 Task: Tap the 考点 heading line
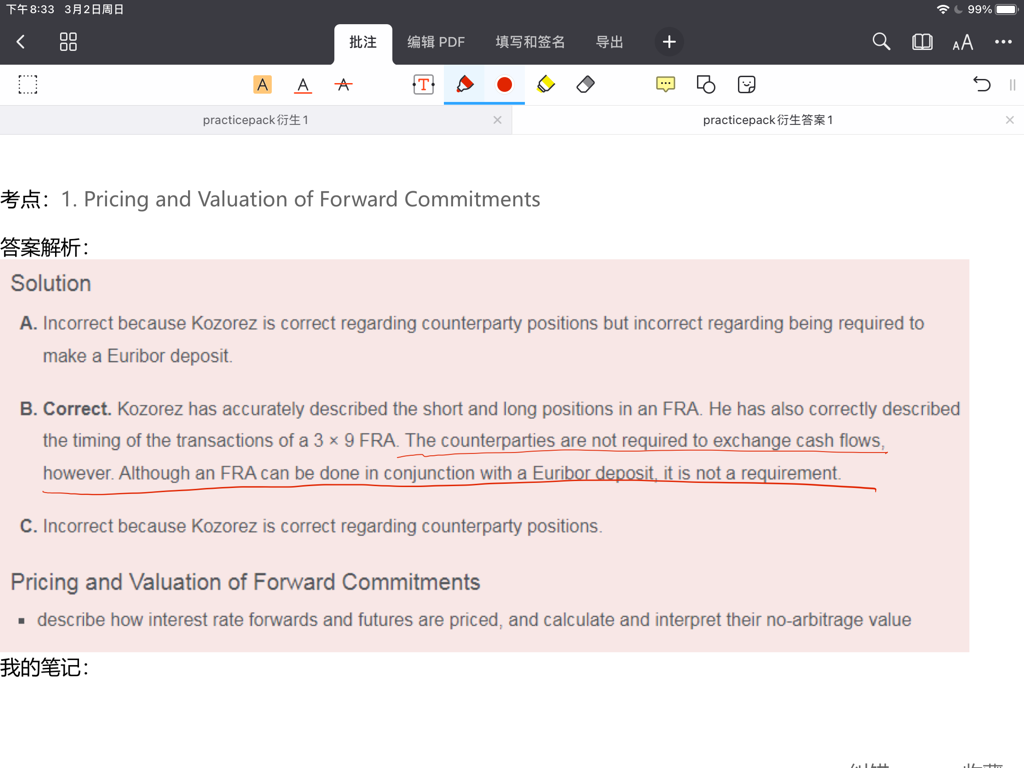pyautogui.click(x=270, y=199)
